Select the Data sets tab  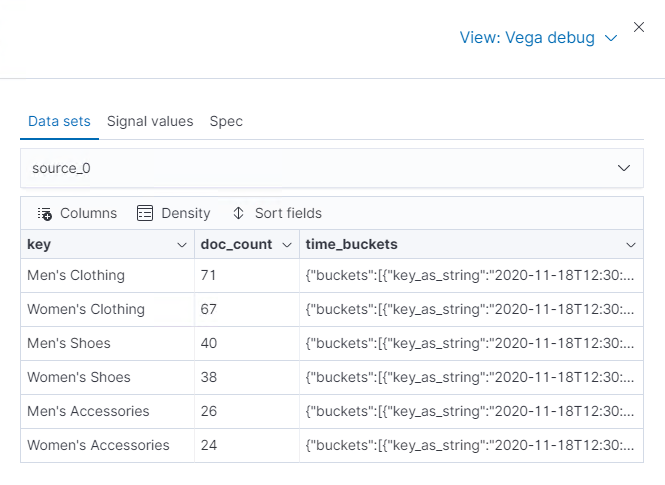click(59, 121)
